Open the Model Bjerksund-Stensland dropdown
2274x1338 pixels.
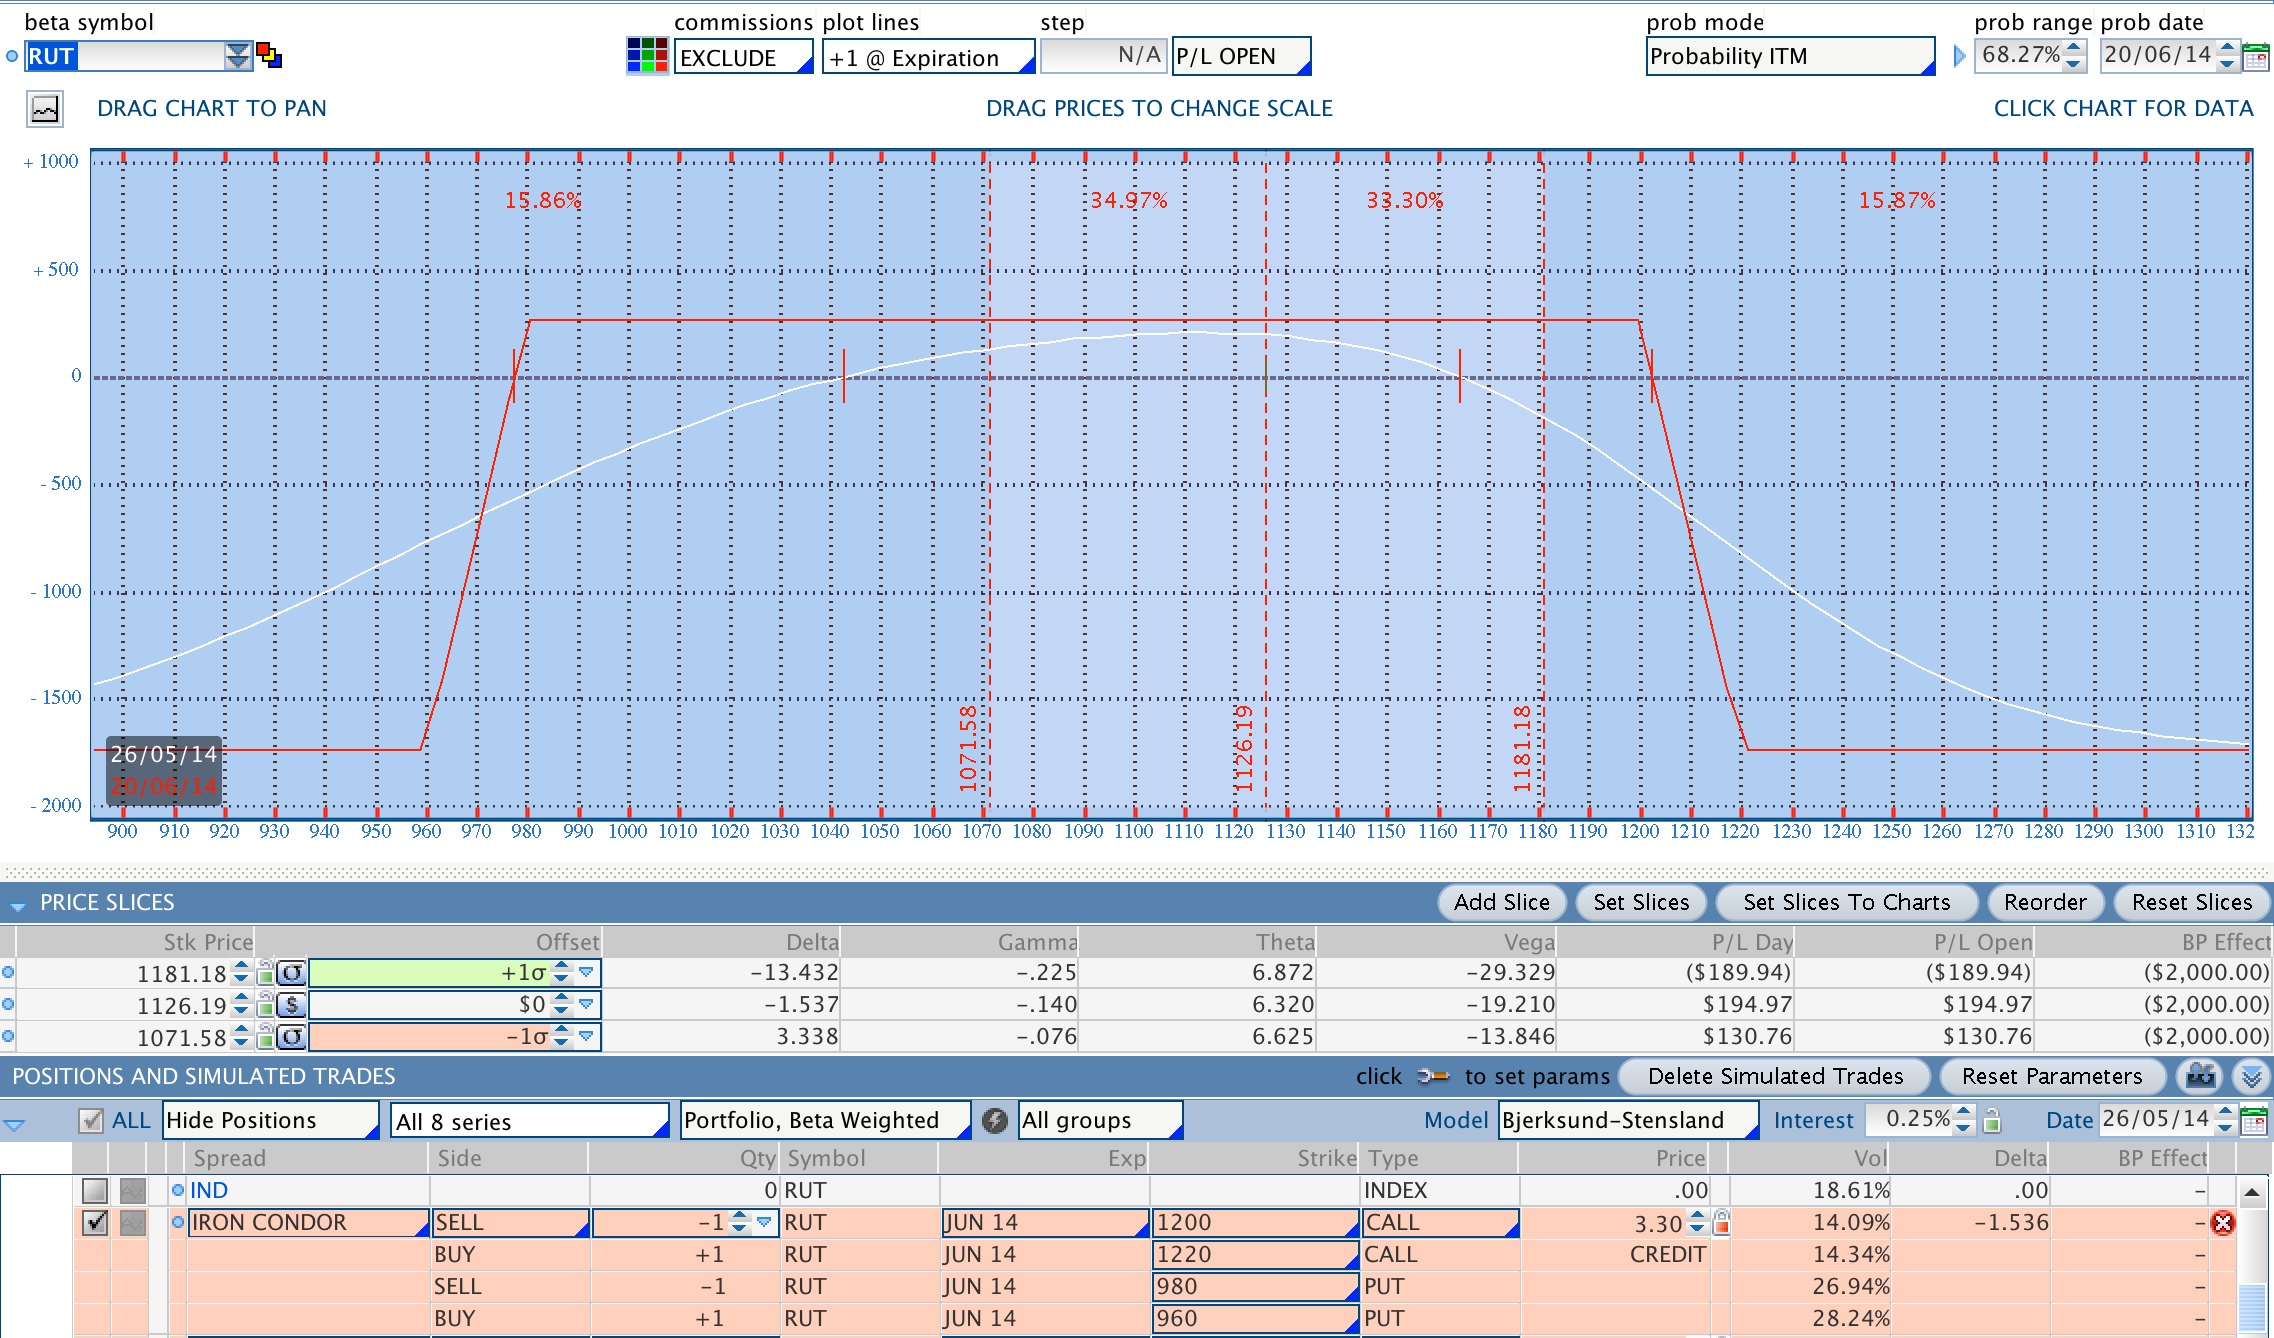click(x=1628, y=1121)
